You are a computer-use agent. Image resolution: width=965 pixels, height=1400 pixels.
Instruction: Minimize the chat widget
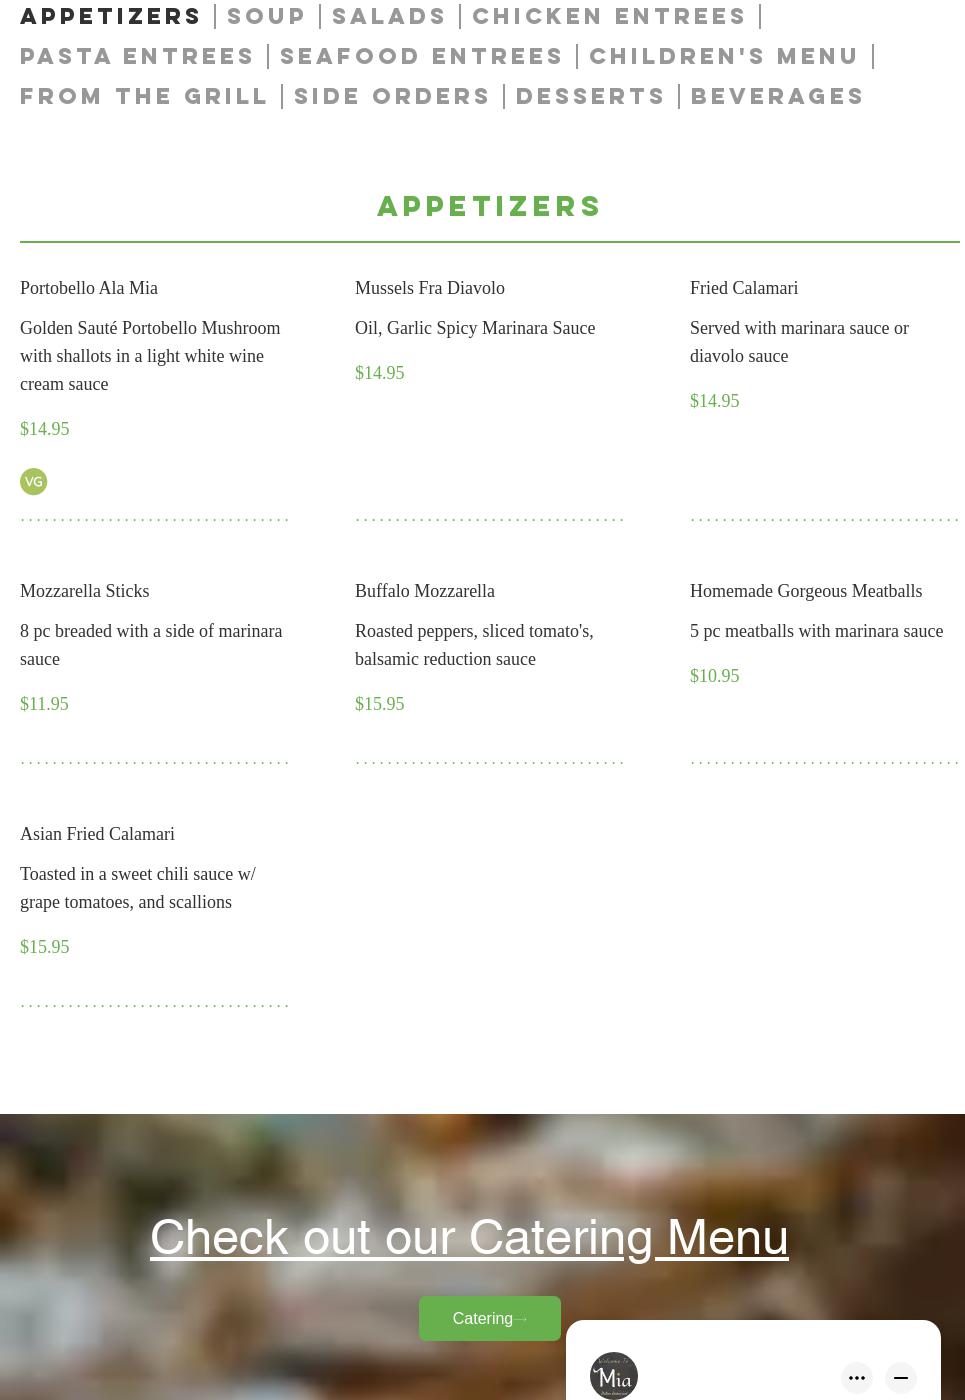tap(901, 1377)
